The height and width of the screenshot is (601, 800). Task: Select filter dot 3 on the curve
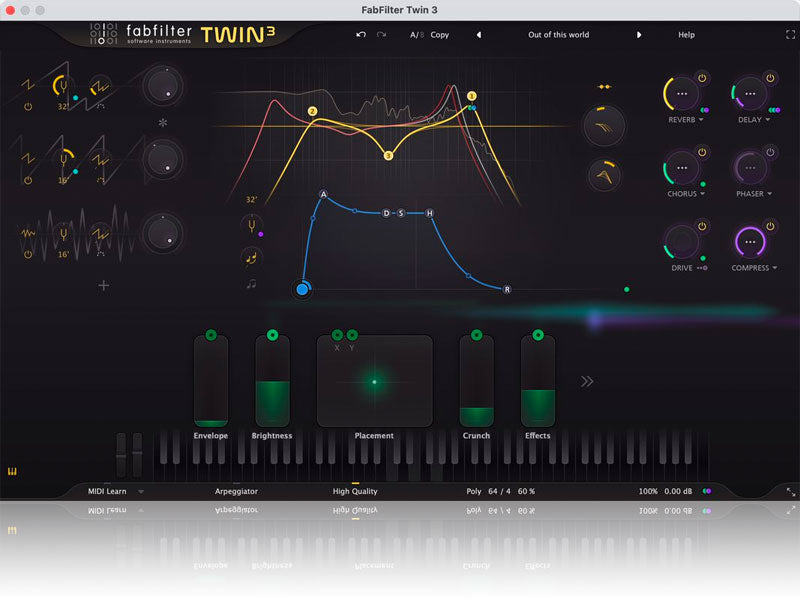coord(388,156)
